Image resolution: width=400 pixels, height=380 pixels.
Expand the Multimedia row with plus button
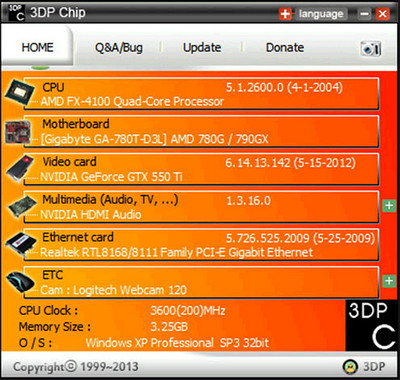coord(389,206)
